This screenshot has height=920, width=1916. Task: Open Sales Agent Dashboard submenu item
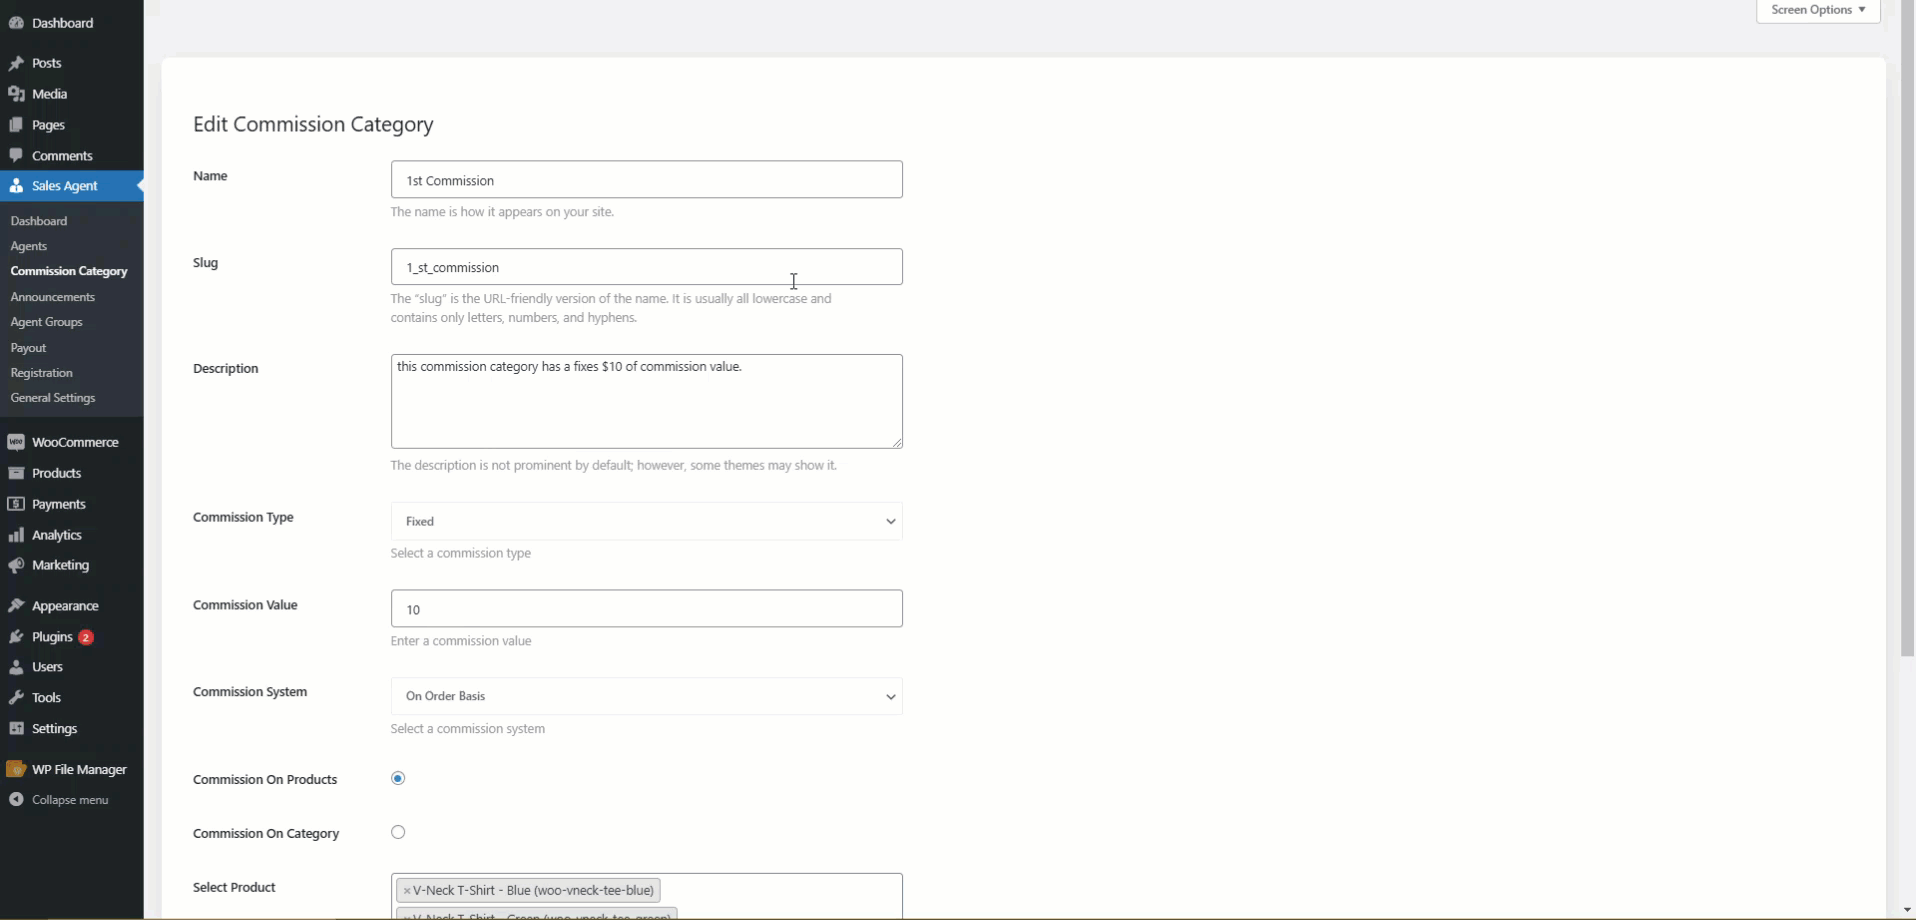click(x=39, y=221)
